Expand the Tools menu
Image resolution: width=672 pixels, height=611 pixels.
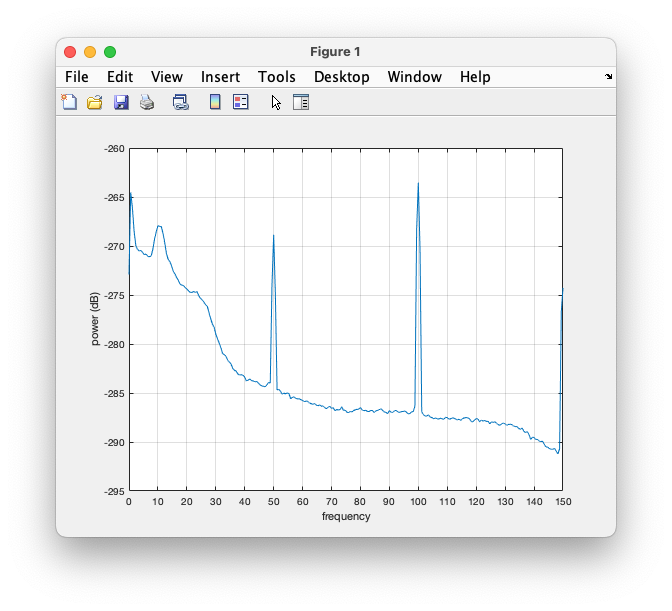(277, 77)
